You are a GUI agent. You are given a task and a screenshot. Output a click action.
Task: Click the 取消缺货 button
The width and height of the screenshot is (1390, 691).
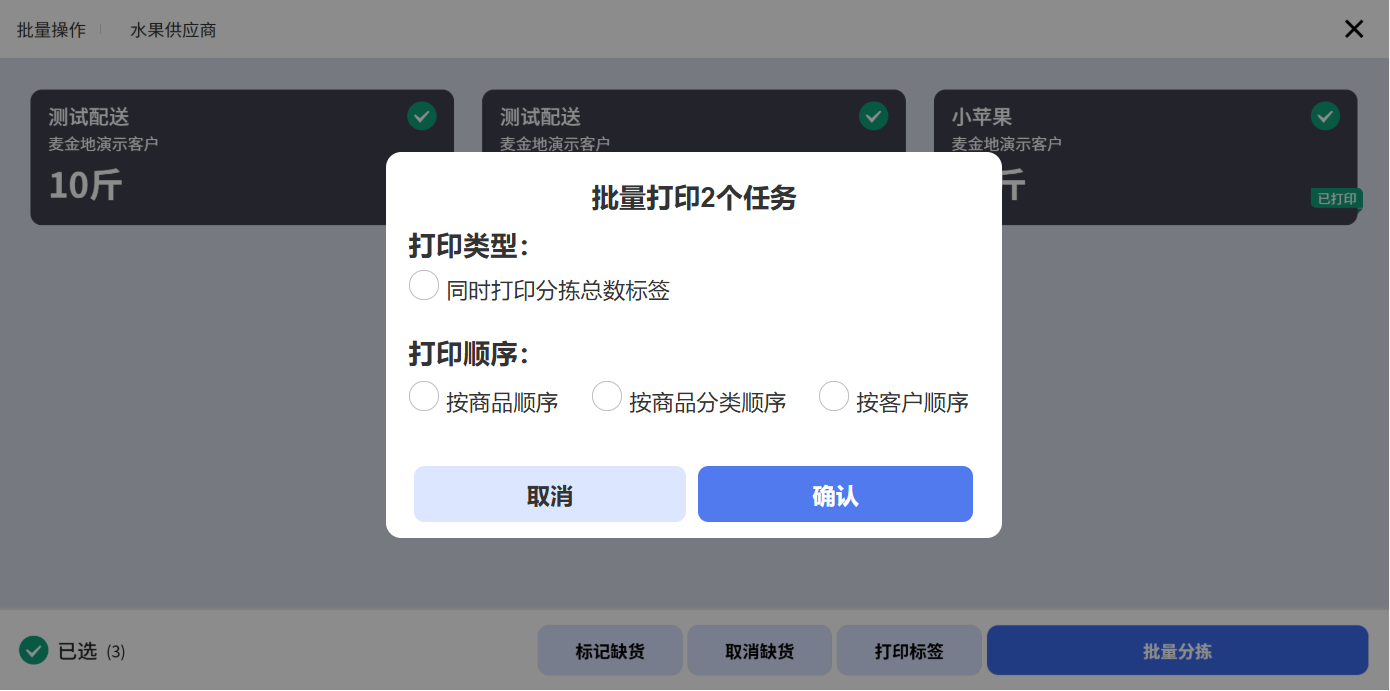click(759, 651)
